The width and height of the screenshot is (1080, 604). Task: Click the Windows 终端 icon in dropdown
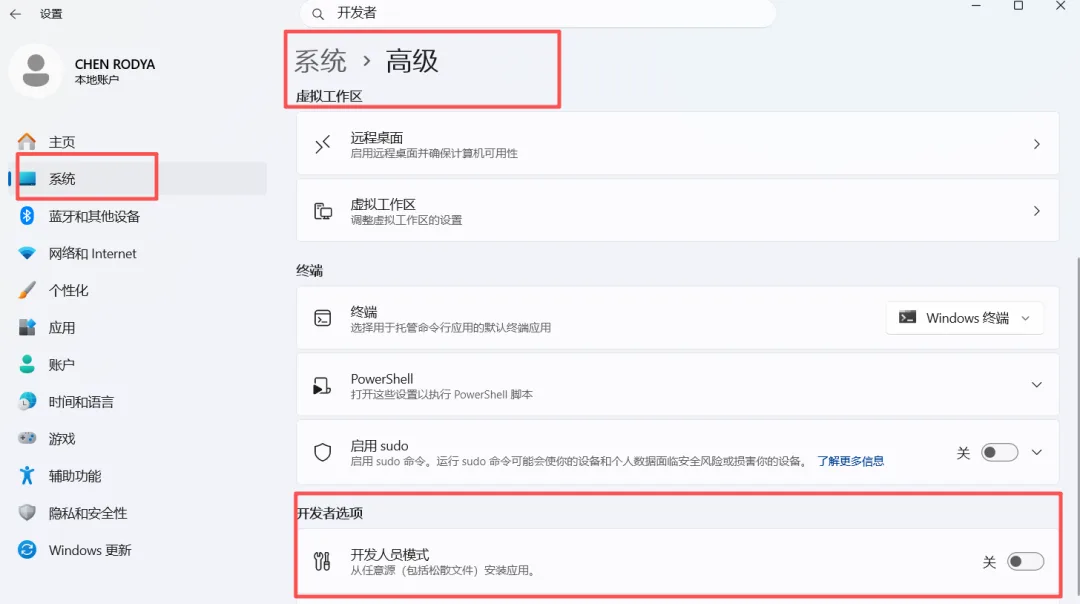pos(907,317)
